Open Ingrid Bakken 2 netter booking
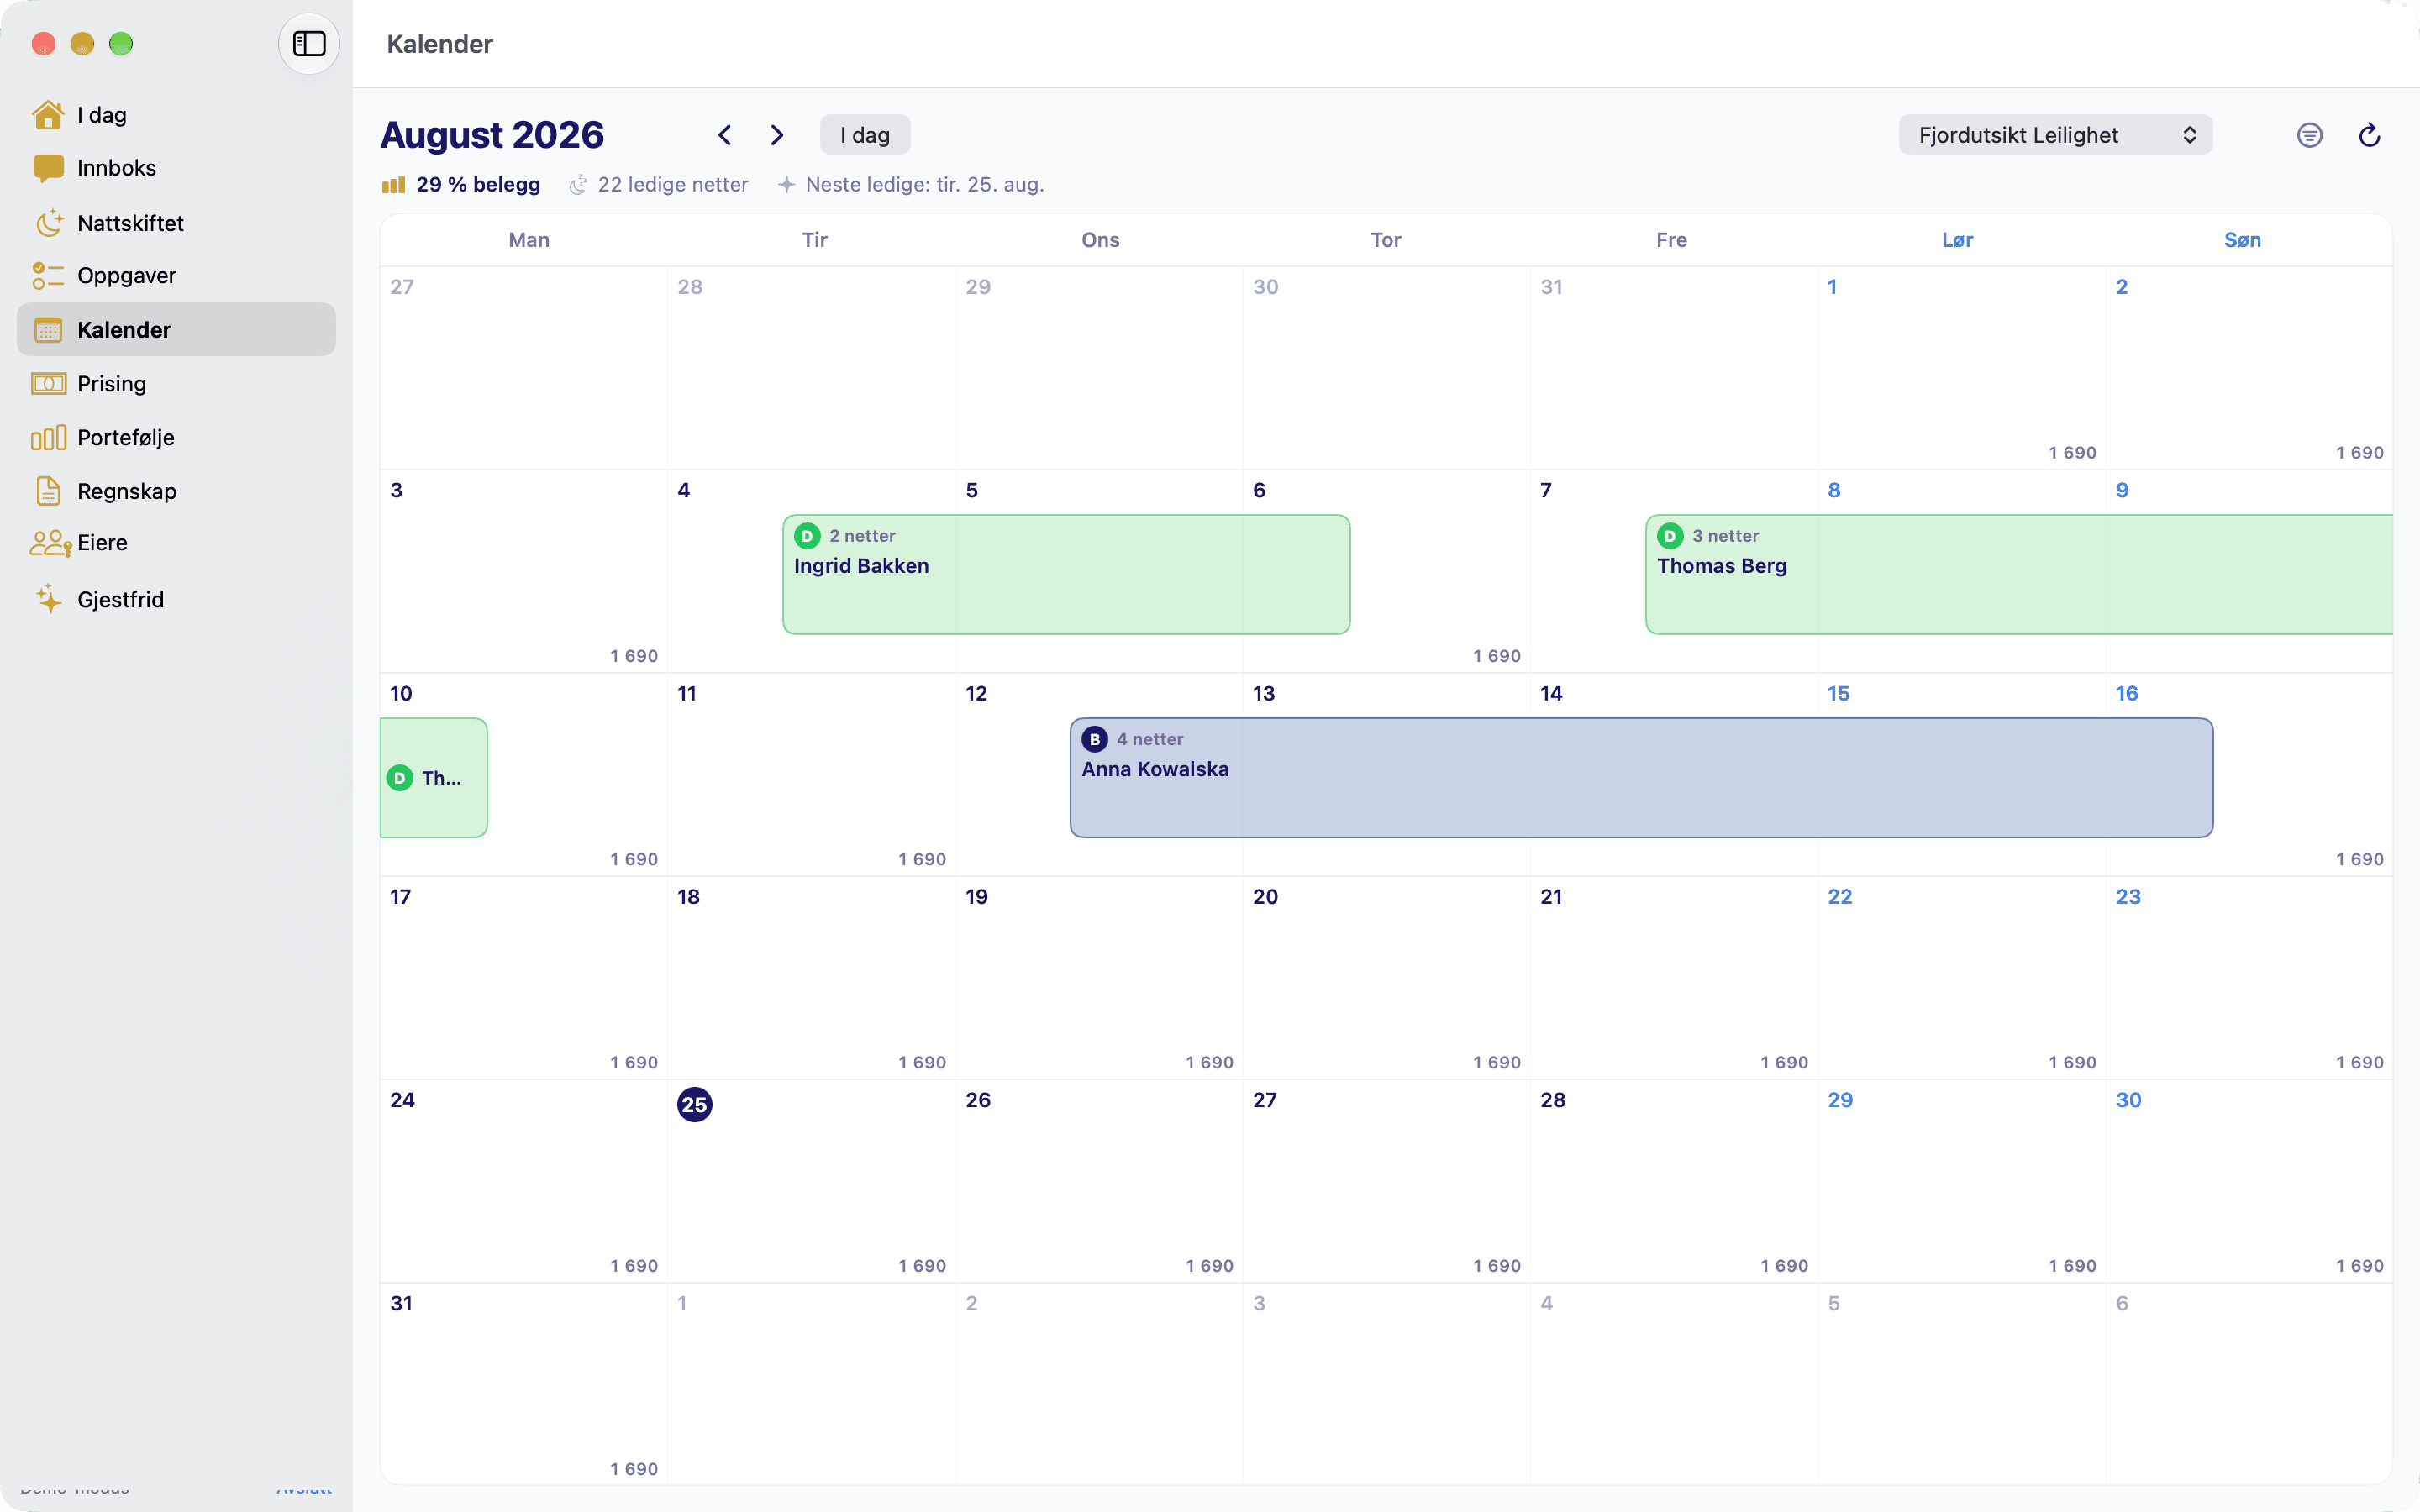This screenshot has width=2420, height=1512. [x=1066, y=574]
